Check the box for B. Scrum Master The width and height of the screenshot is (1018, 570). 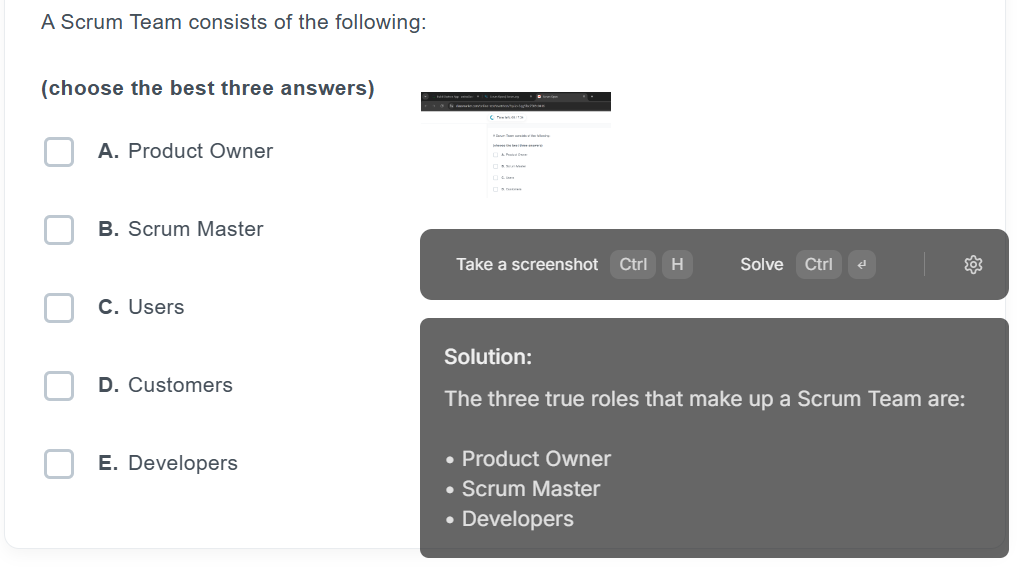pyautogui.click(x=59, y=230)
